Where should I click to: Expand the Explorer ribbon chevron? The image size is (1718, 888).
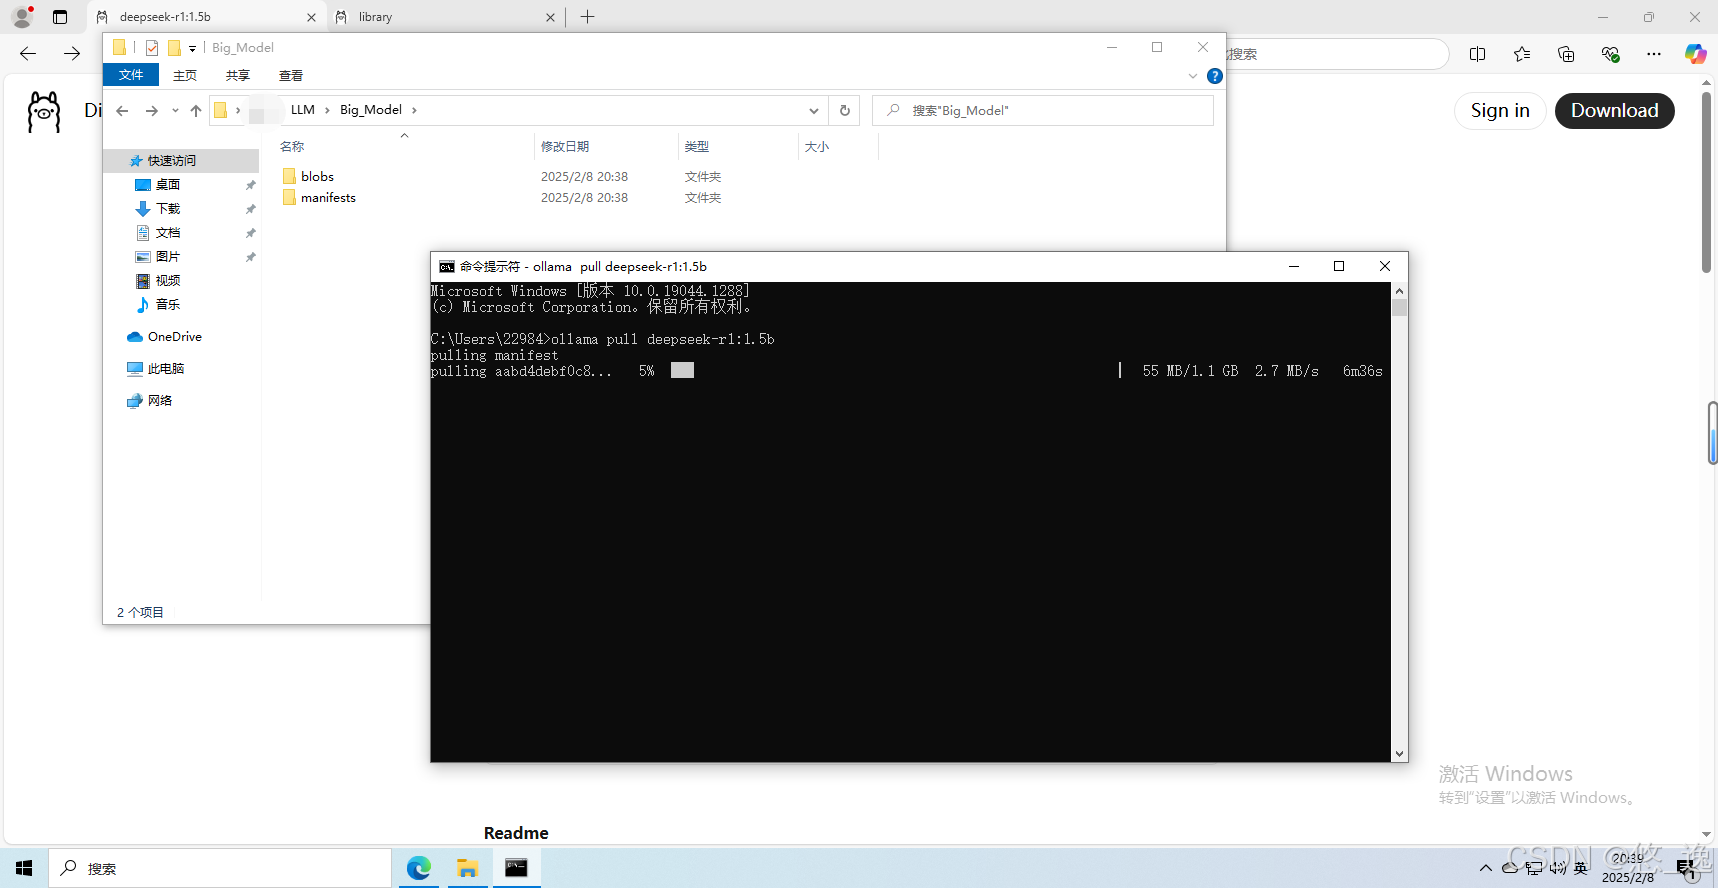click(x=1193, y=76)
